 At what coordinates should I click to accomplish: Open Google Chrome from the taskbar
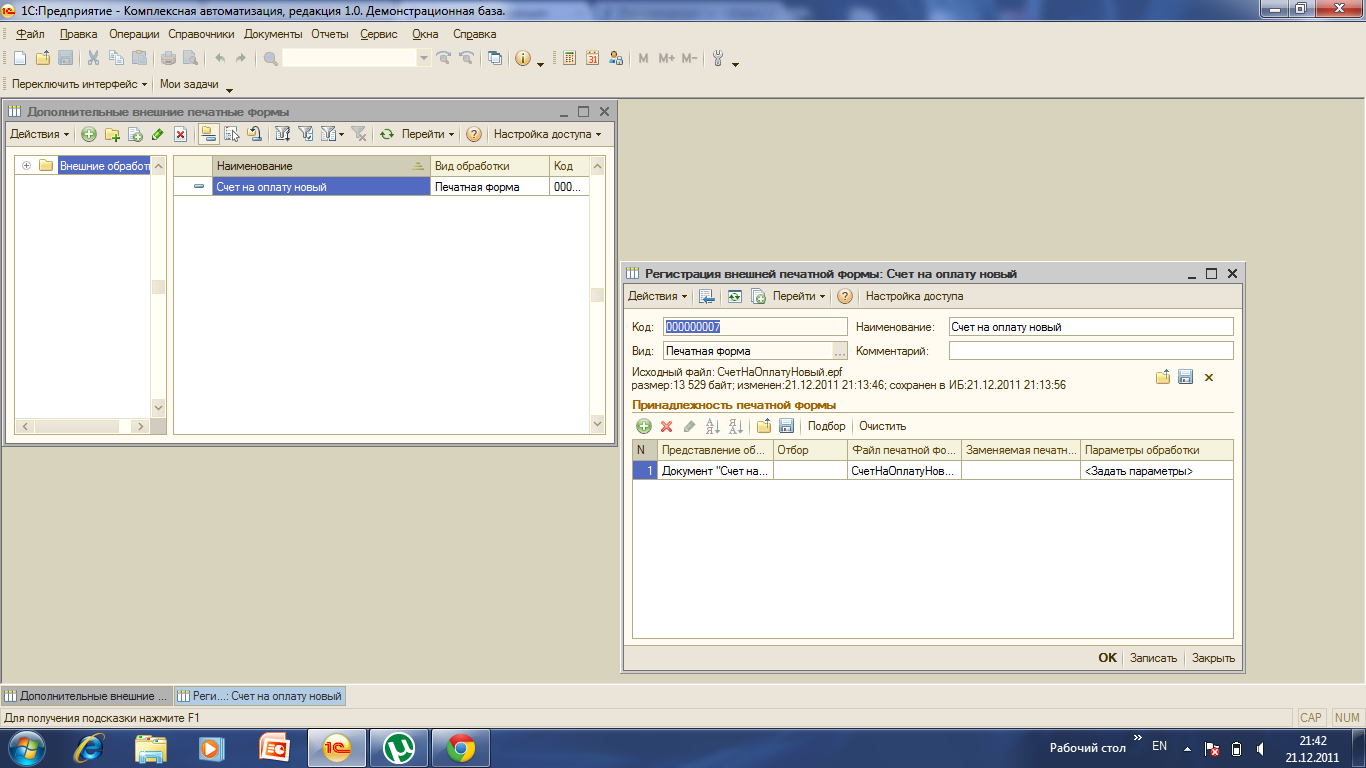(461, 747)
